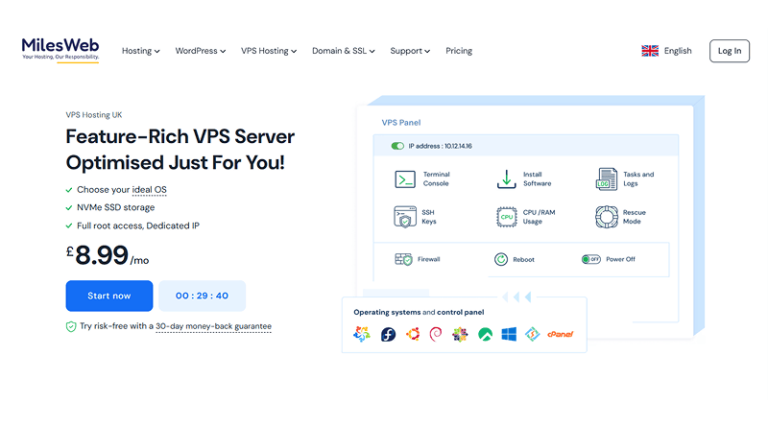
Task: Choose the Ubuntu logo icon
Action: [x=412, y=334]
